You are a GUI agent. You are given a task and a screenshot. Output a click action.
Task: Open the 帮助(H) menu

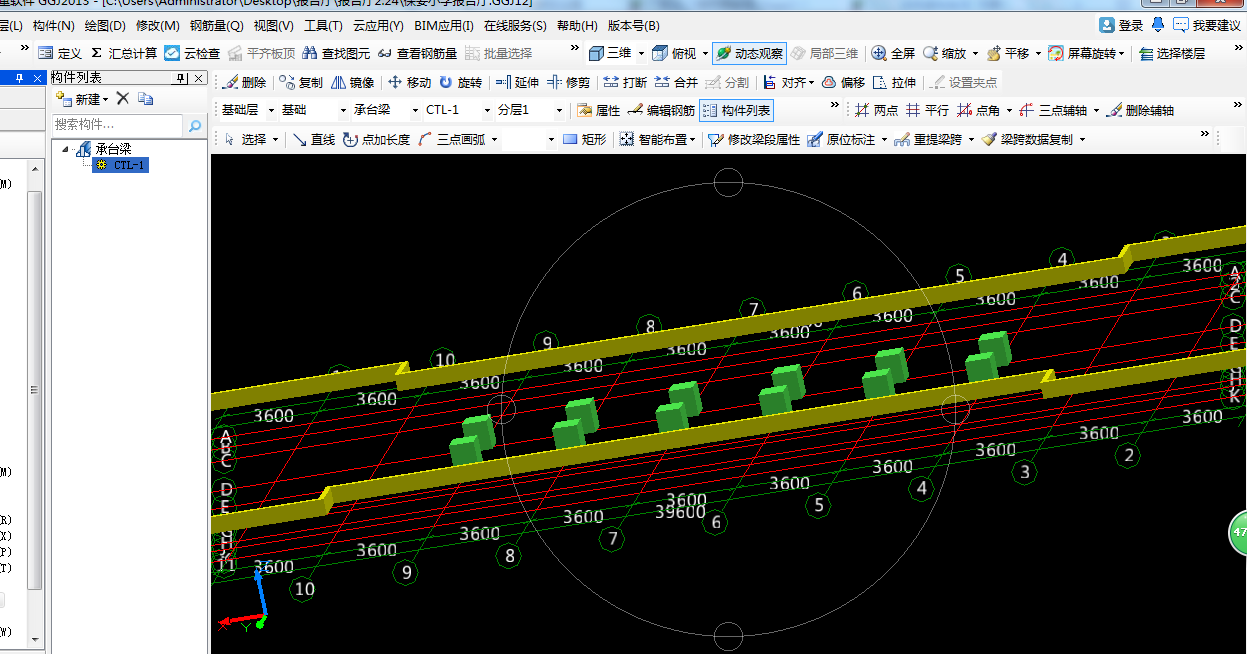coord(577,25)
